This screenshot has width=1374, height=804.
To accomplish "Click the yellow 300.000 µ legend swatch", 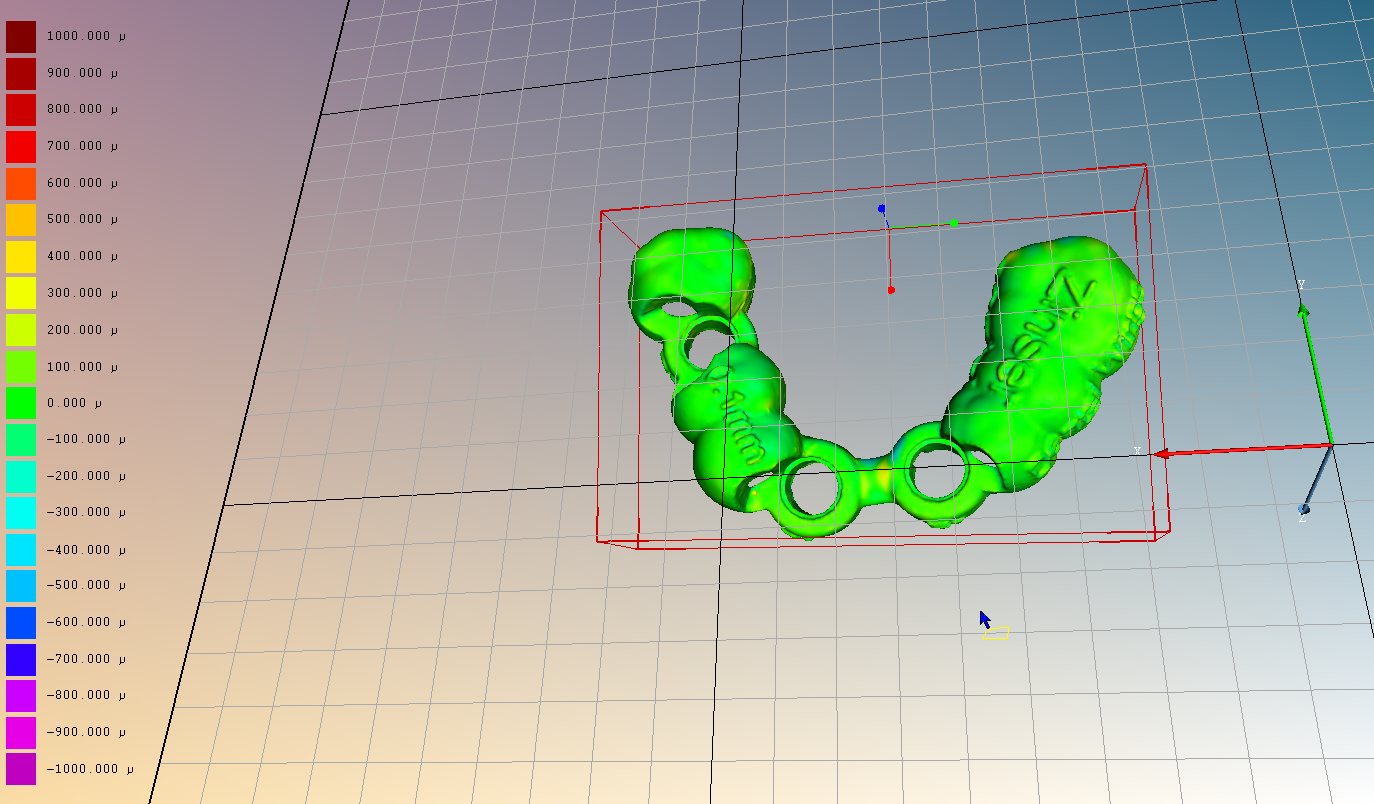I will tap(21, 293).
